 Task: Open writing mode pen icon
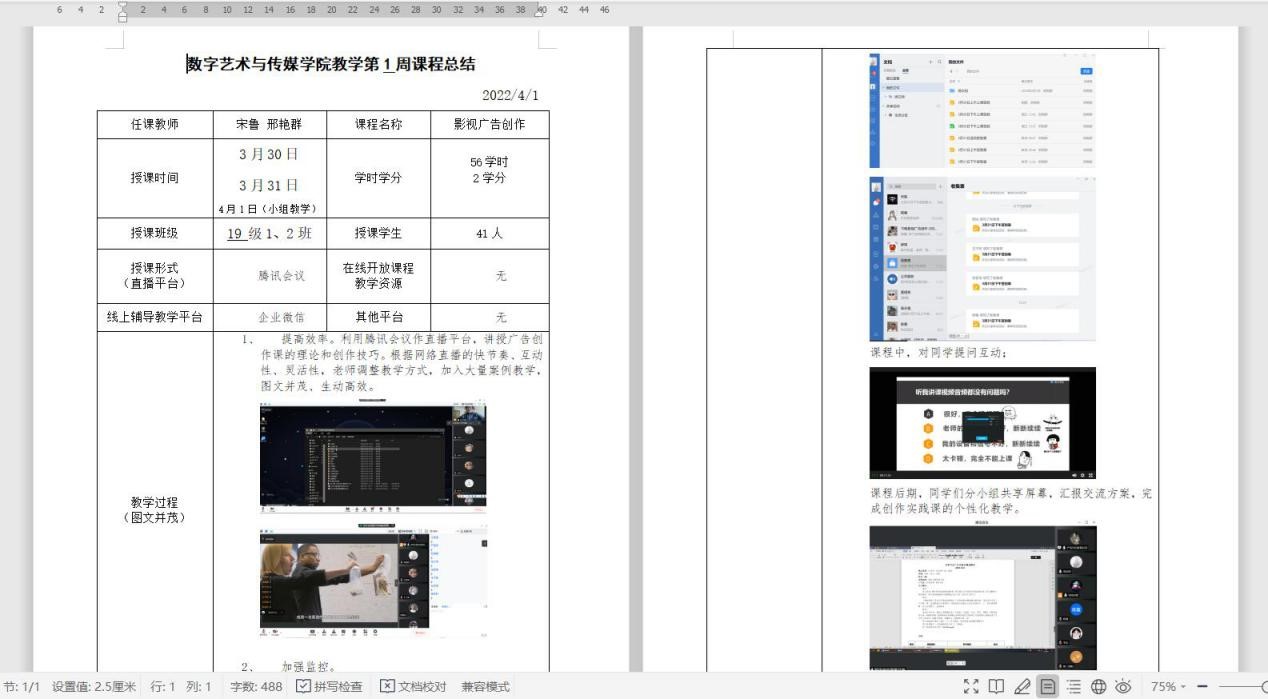coord(1022,686)
